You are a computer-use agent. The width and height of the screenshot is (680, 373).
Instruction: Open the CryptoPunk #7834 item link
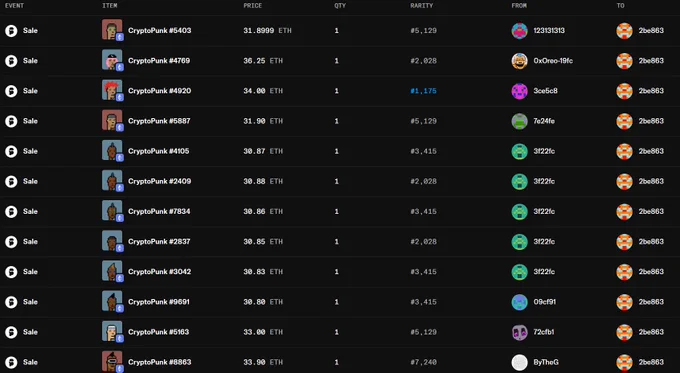(x=159, y=211)
